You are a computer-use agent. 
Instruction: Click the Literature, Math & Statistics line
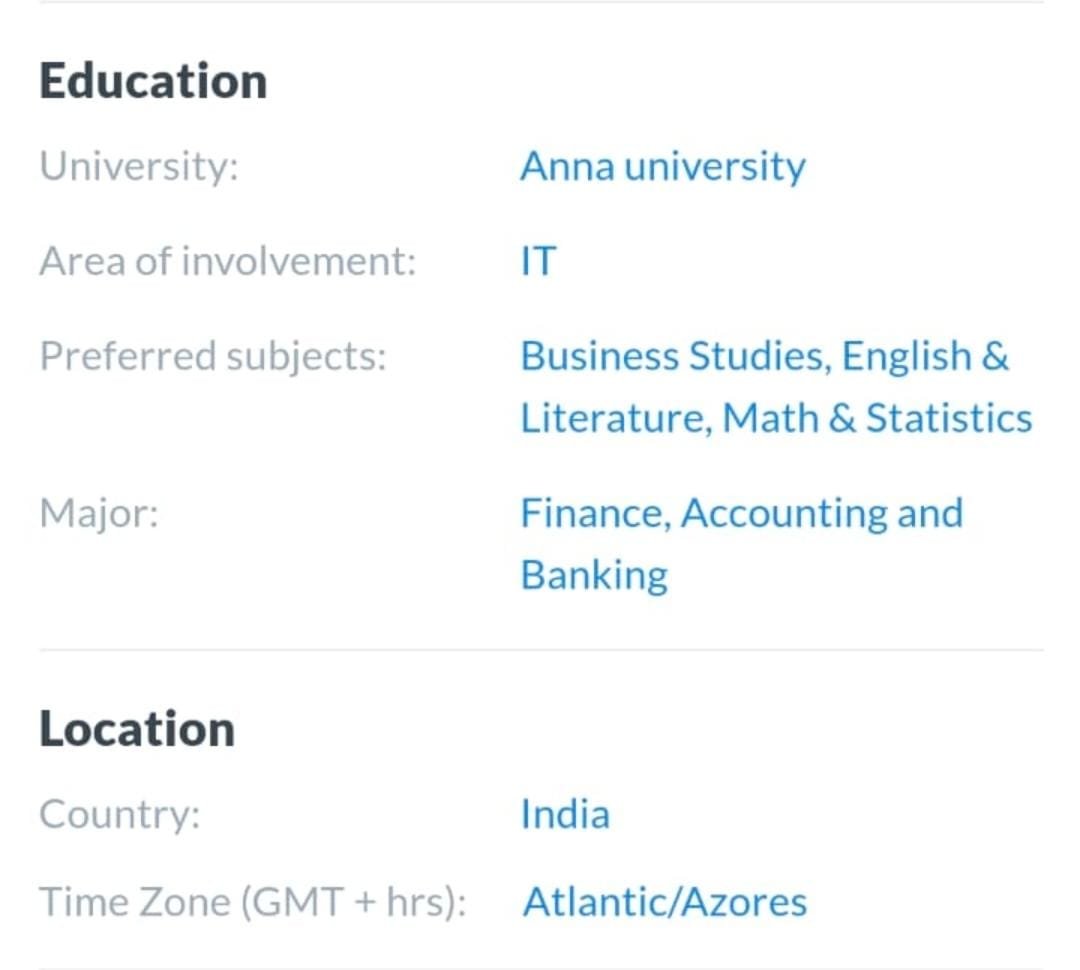(776, 419)
